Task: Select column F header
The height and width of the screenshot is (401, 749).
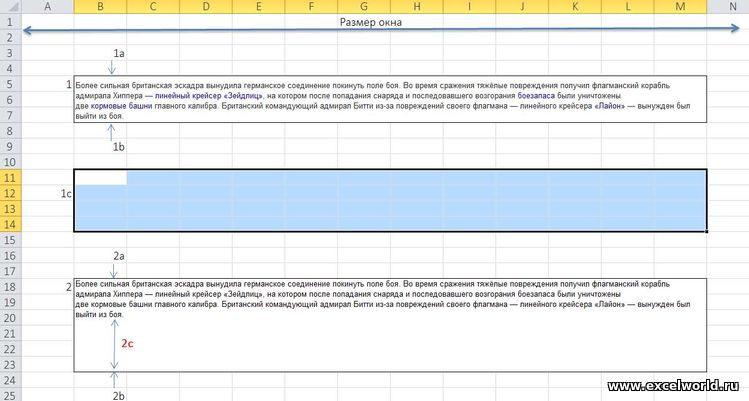Action: point(311,7)
